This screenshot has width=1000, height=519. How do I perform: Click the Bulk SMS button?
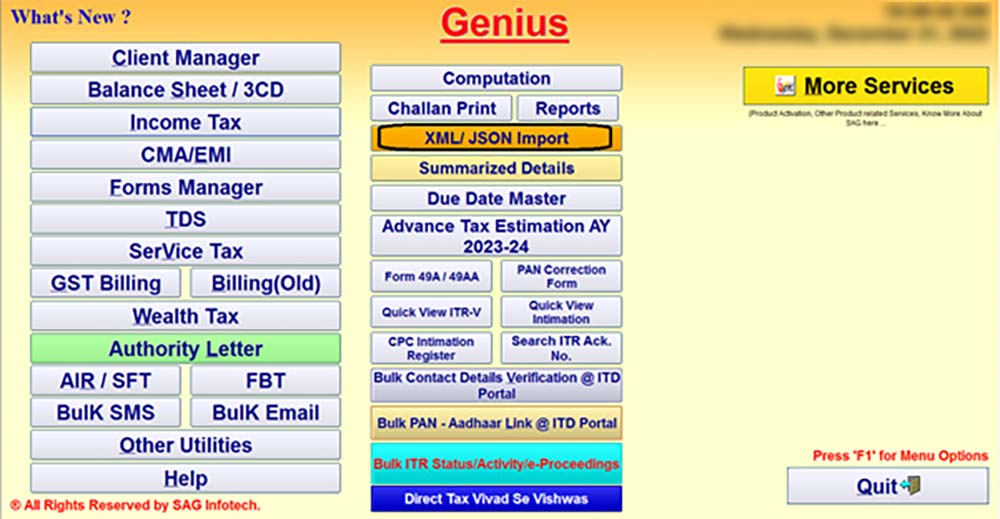(106, 412)
